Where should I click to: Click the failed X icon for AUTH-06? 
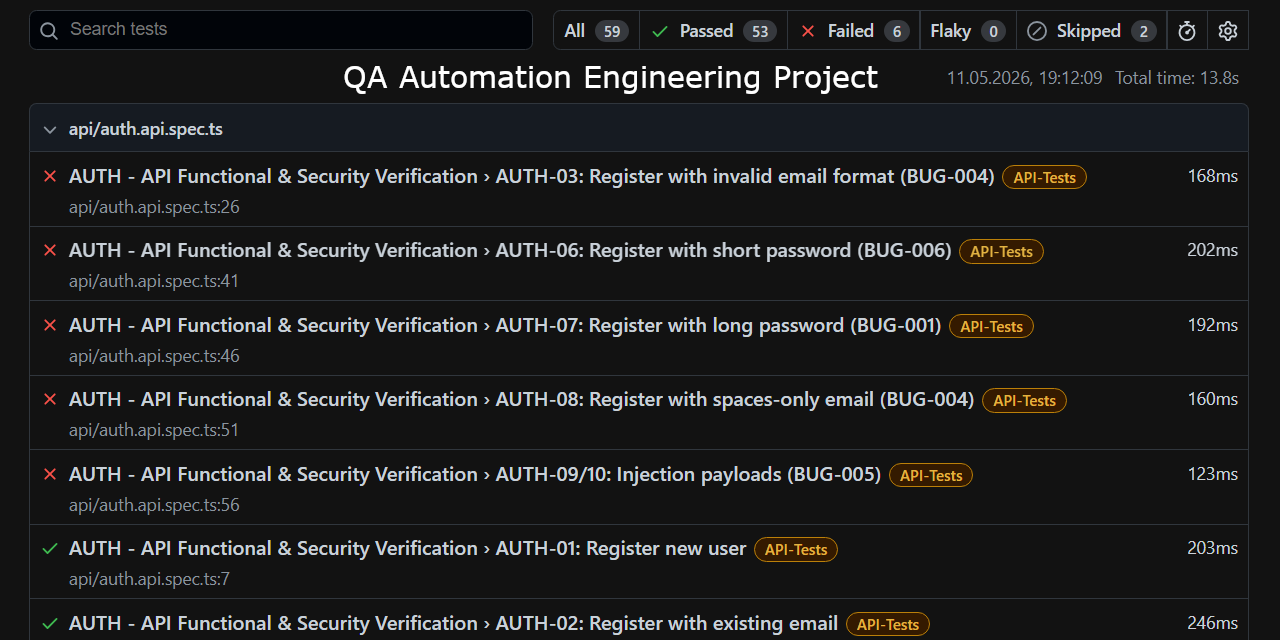[x=50, y=251]
